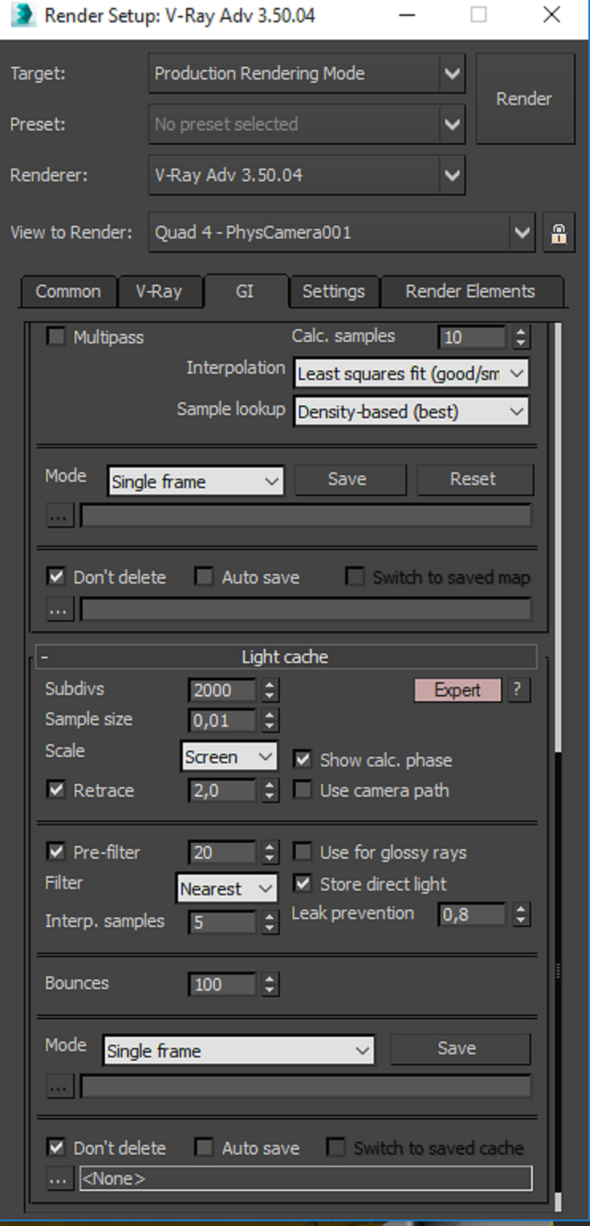Enable the Multipass checkbox
590x1226 pixels.
click(x=57, y=337)
